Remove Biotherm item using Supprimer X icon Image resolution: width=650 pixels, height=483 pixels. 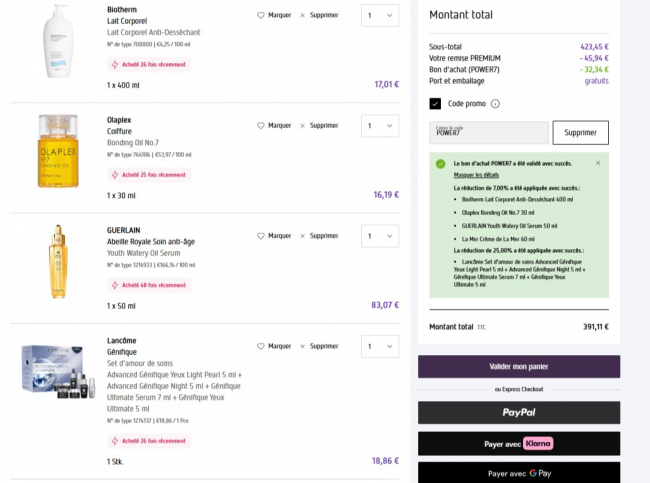303,16
